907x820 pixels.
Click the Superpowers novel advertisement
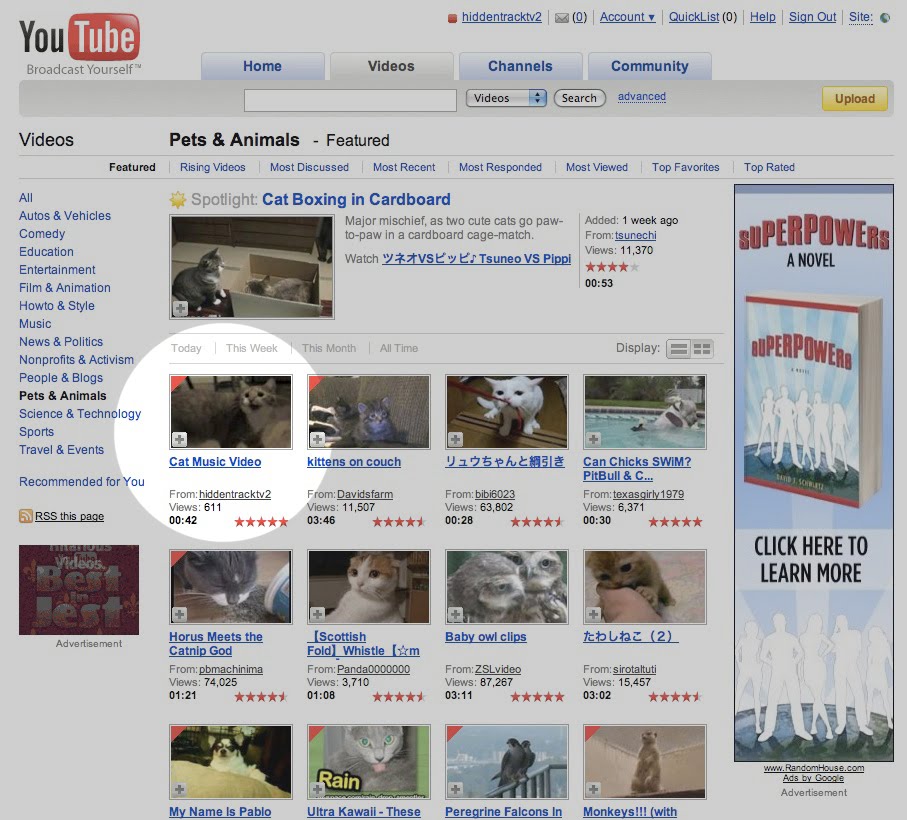point(813,472)
